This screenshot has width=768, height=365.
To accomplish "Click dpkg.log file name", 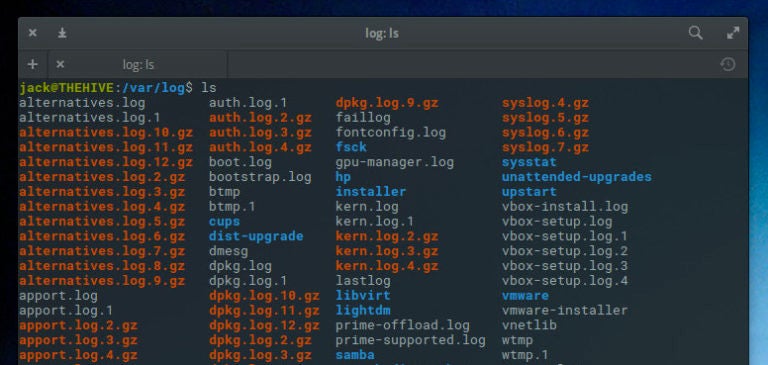I will (240, 266).
